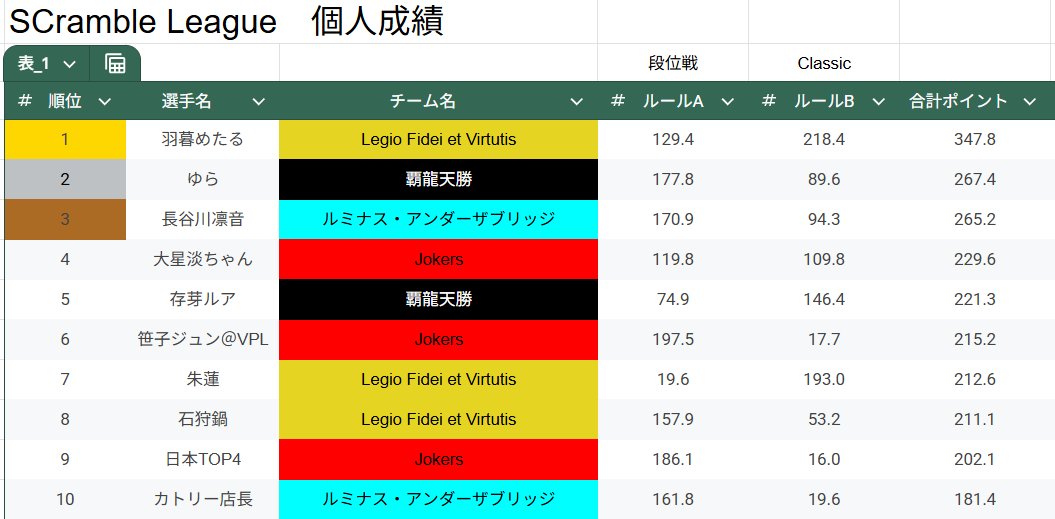Open the 選手名 column filter dropdown
The width and height of the screenshot is (1055, 519).
point(258,102)
